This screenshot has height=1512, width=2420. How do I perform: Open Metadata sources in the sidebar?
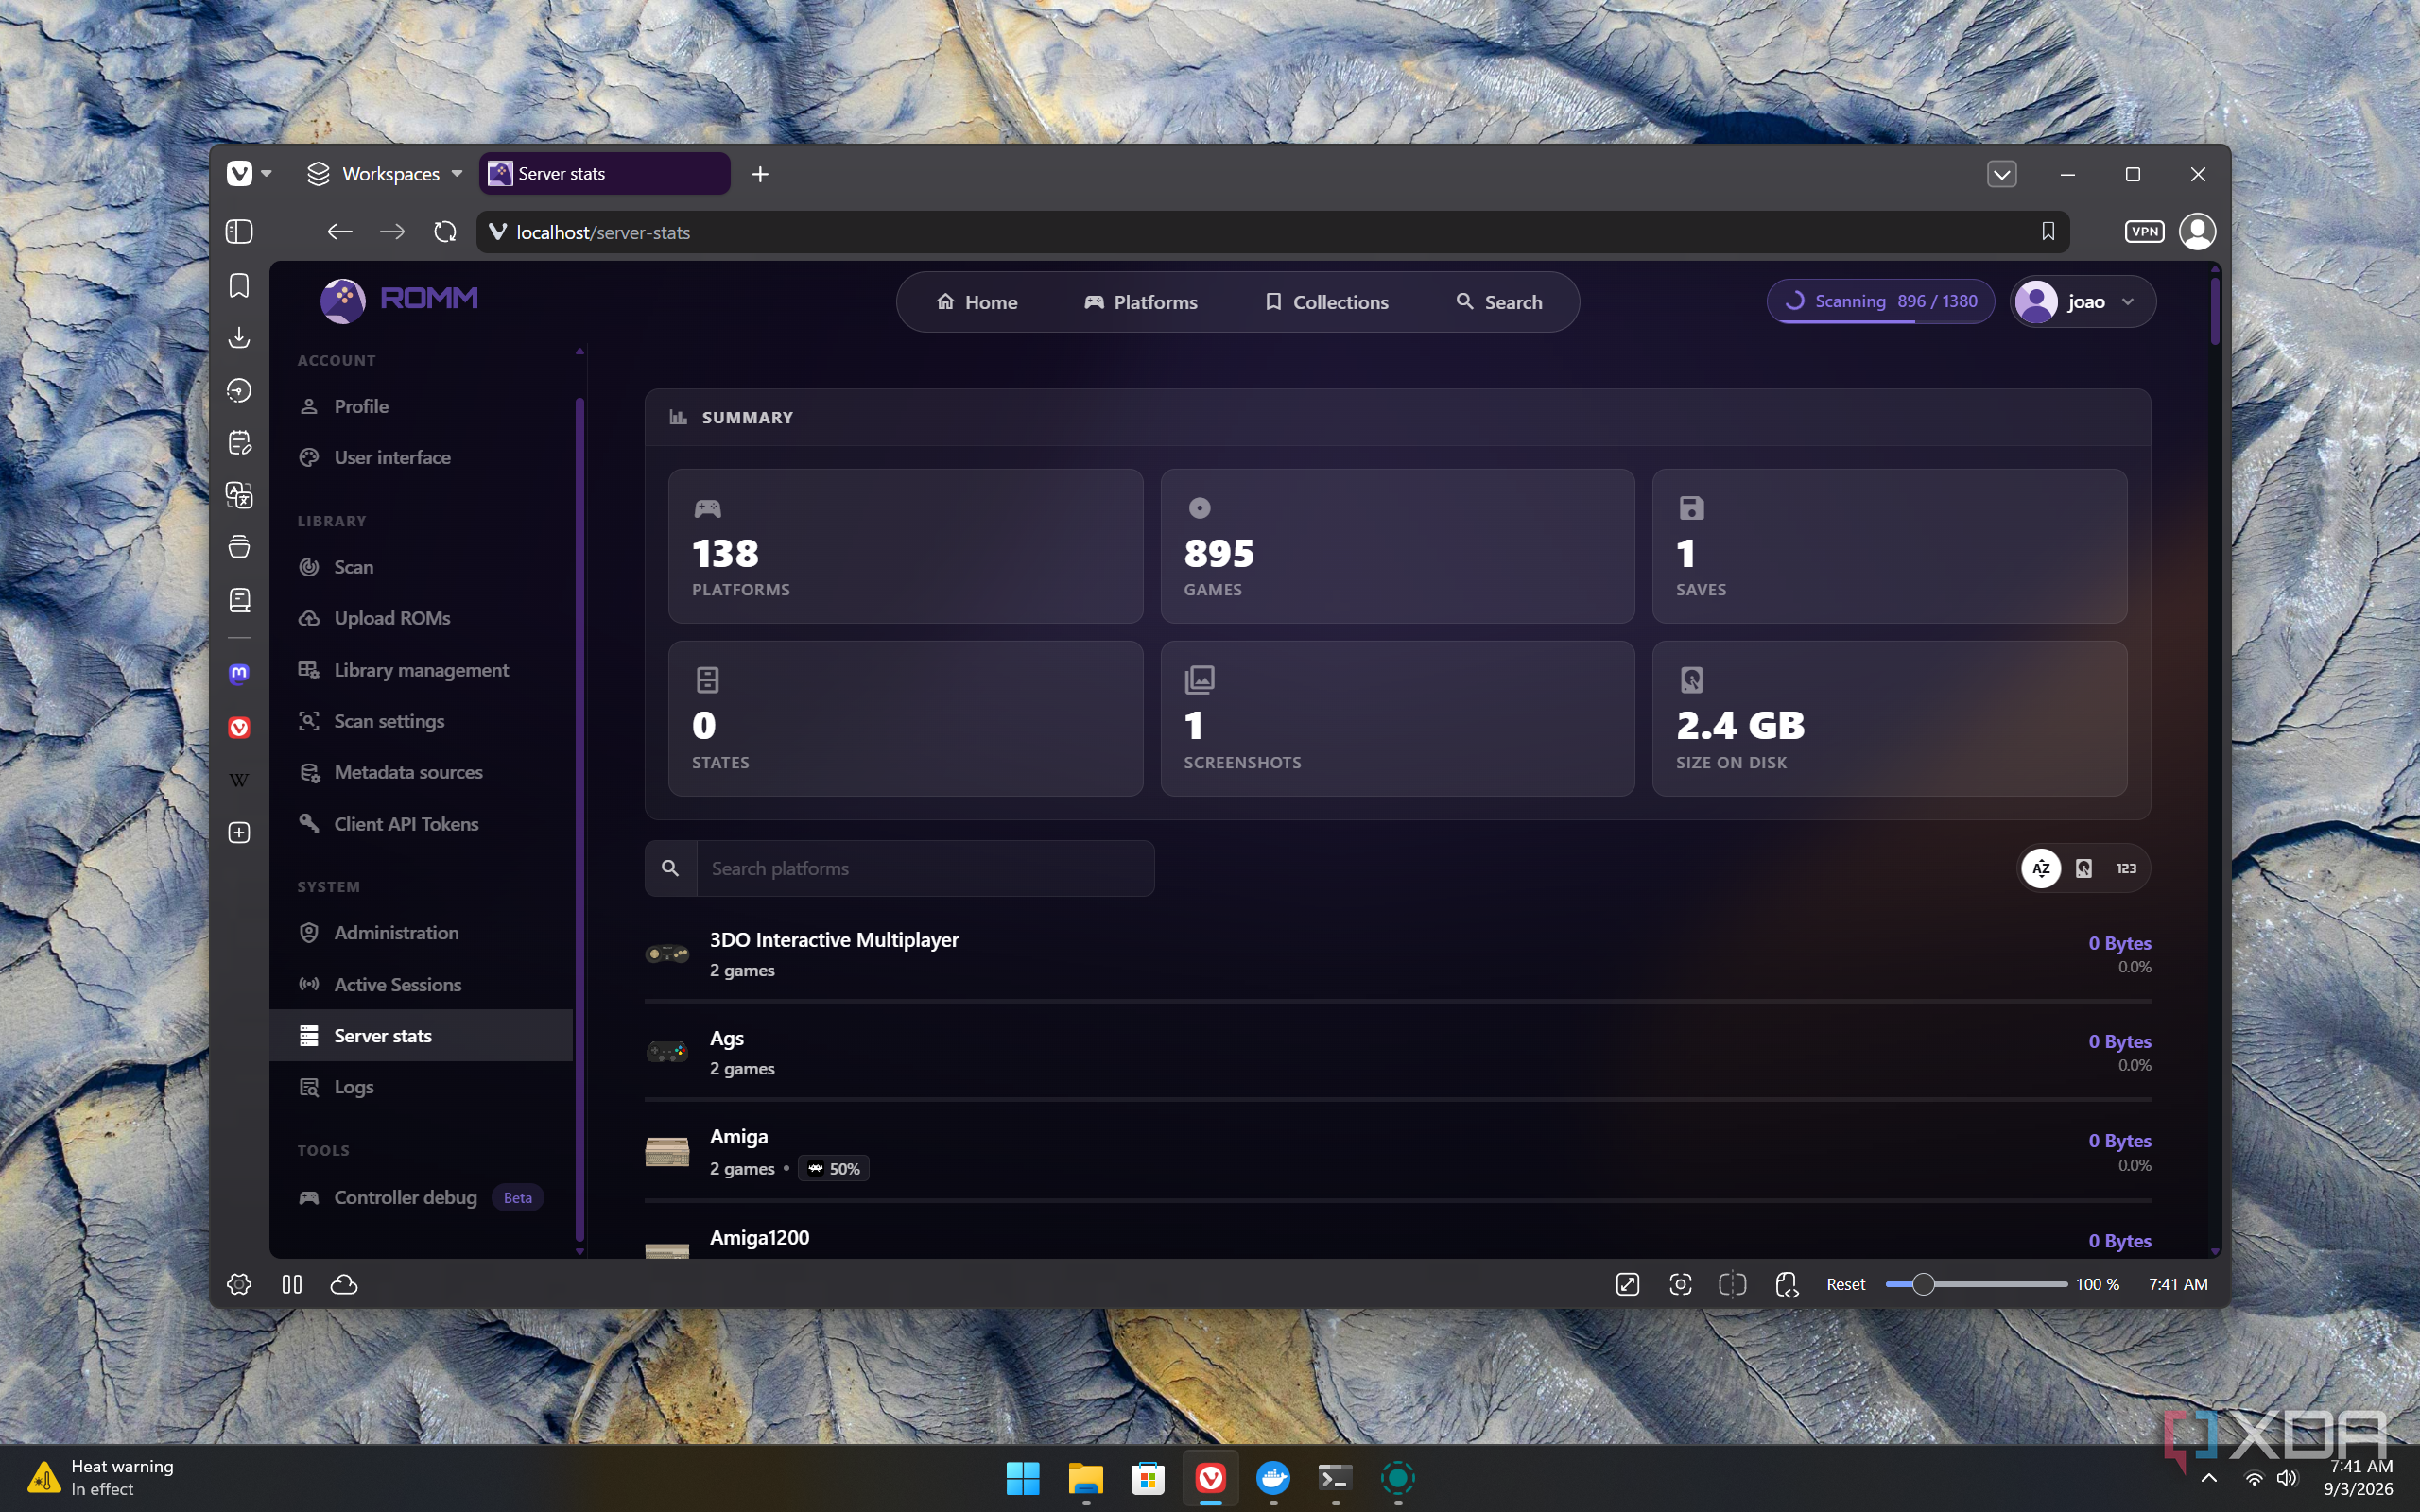click(421, 772)
